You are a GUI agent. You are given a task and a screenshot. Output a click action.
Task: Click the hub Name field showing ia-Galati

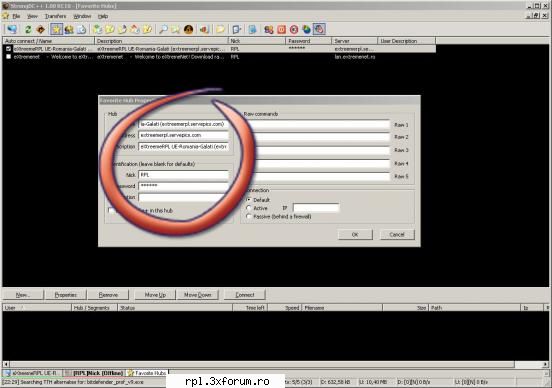[x=183, y=124]
